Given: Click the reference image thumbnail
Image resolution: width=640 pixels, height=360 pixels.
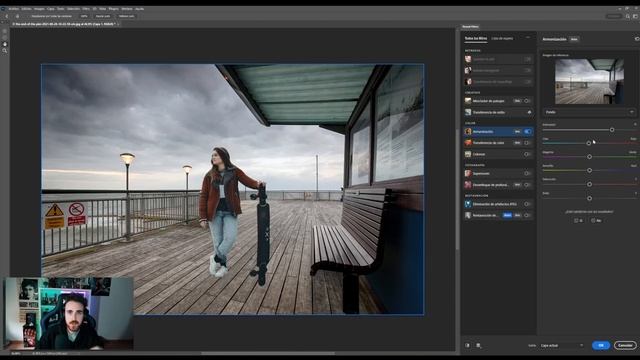Looking at the screenshot, I should point(589,81).
